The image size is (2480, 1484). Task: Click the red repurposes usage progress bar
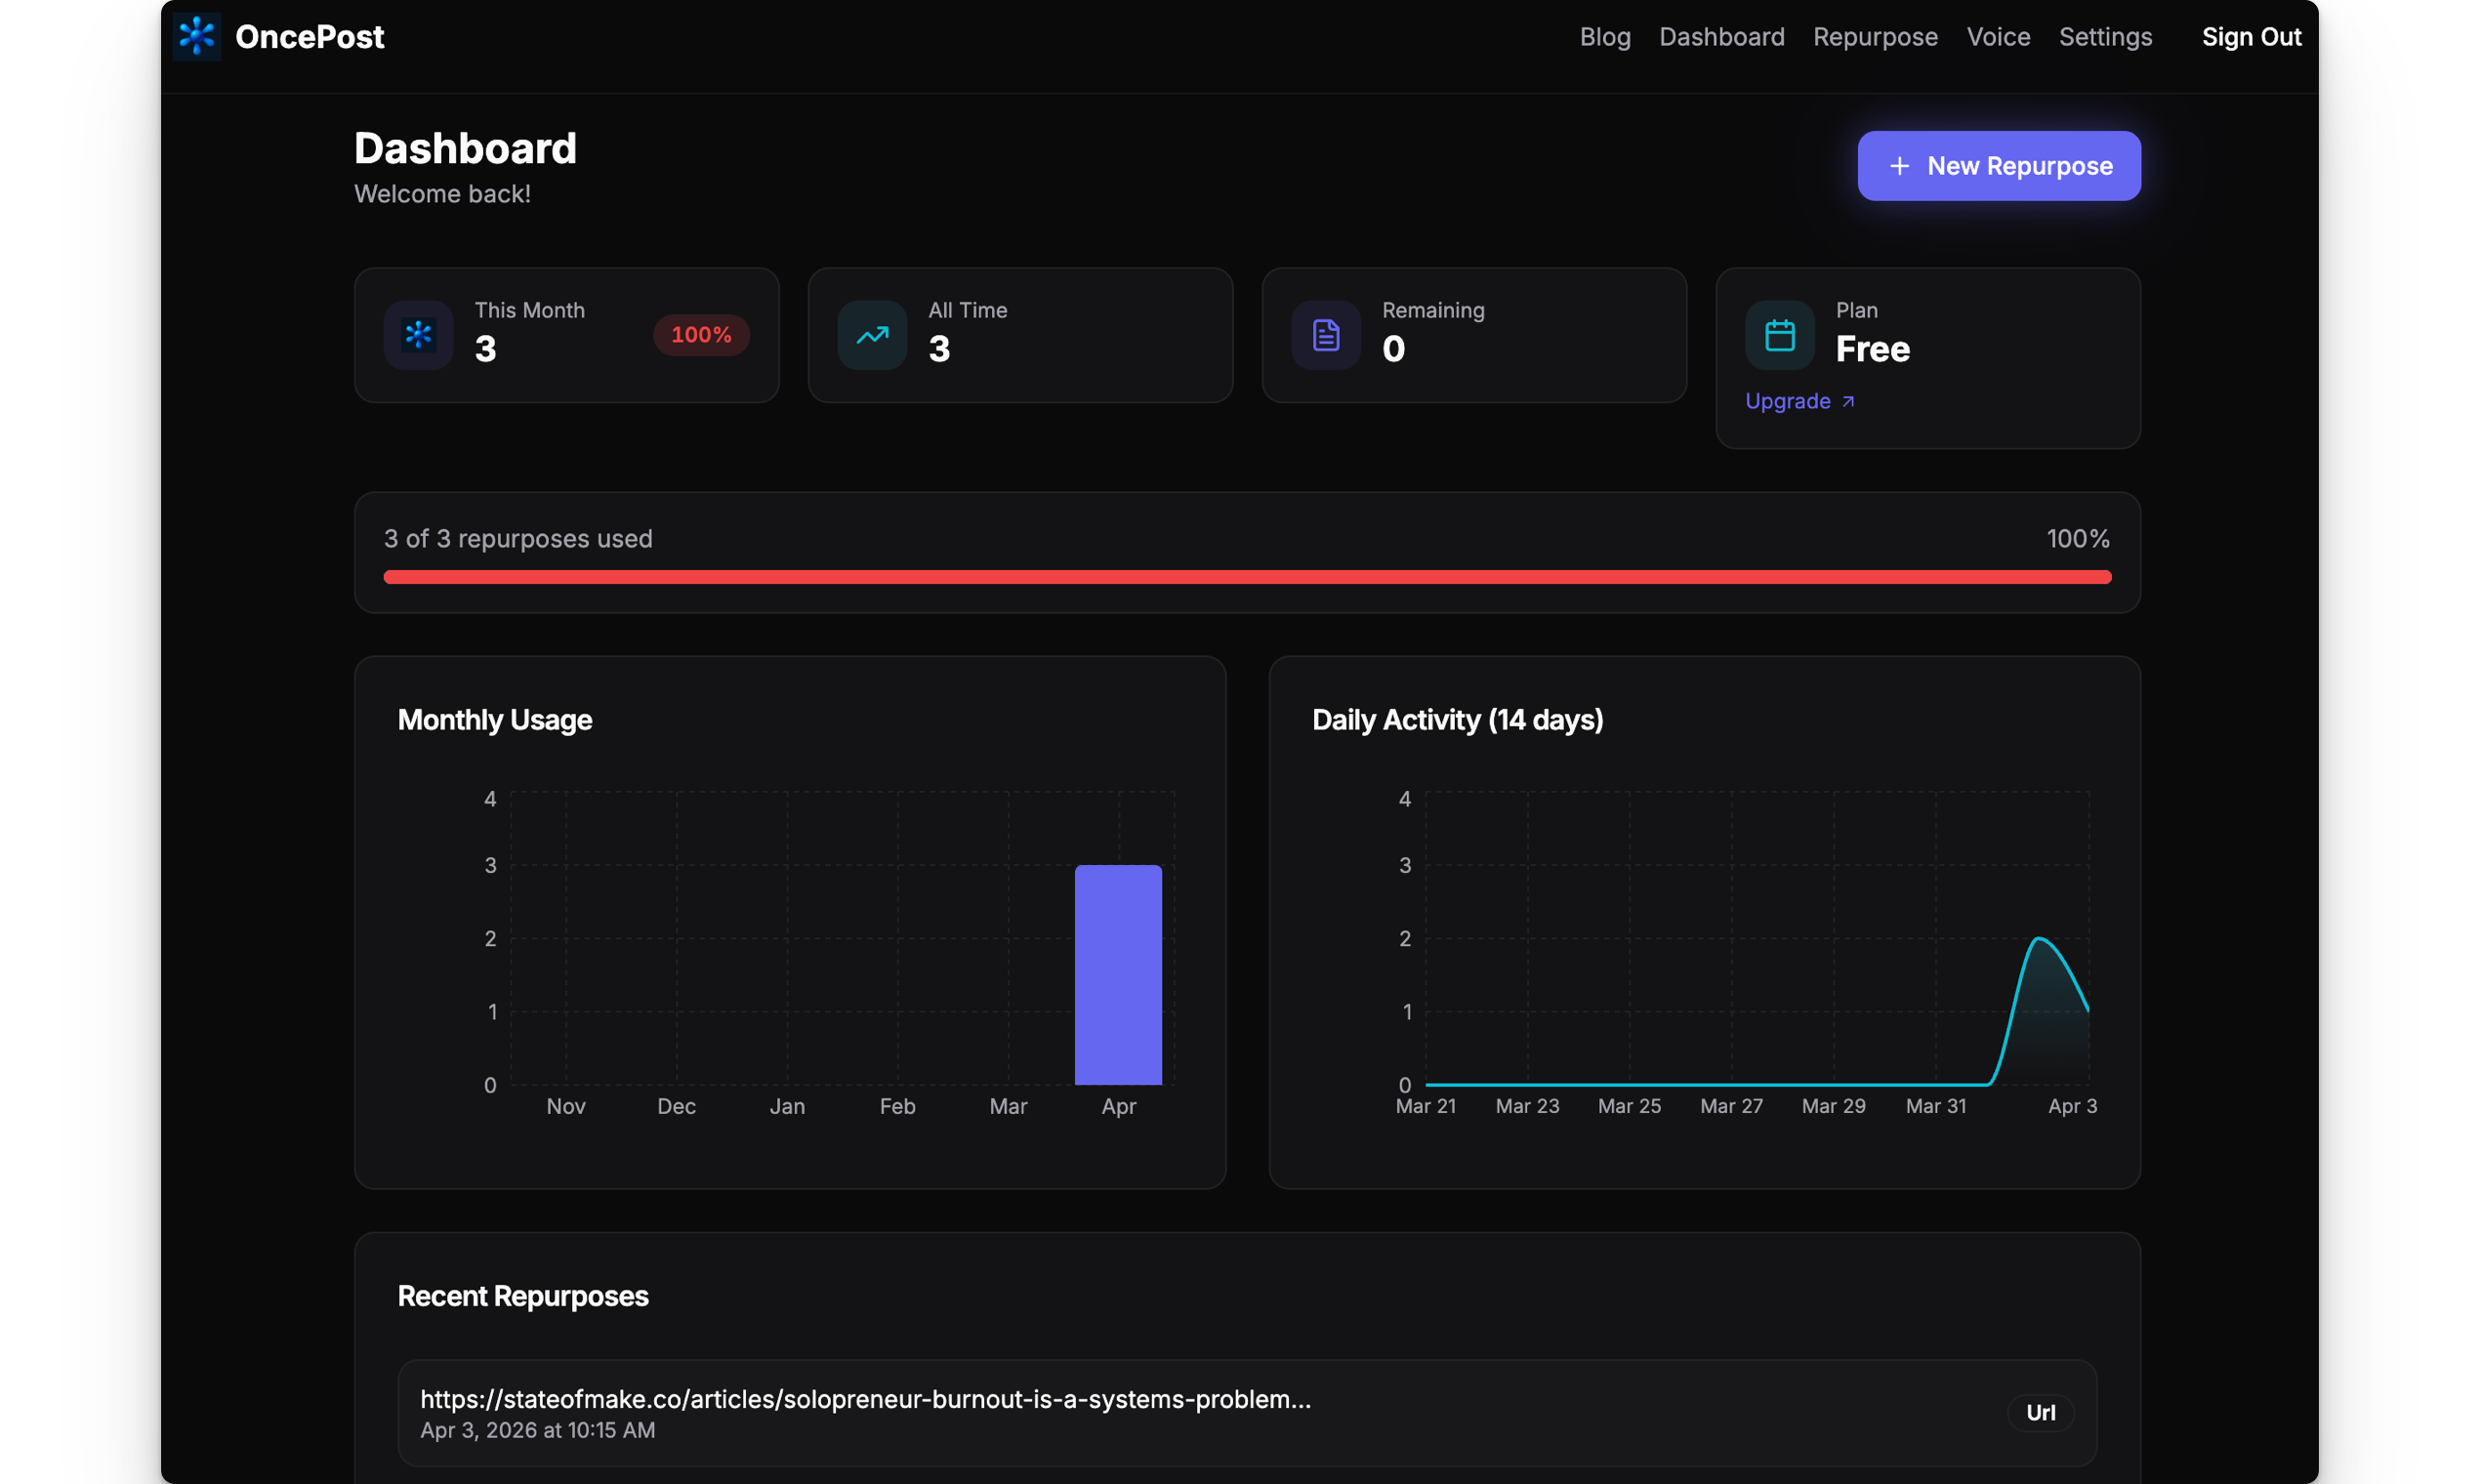tap(1247, 577)
